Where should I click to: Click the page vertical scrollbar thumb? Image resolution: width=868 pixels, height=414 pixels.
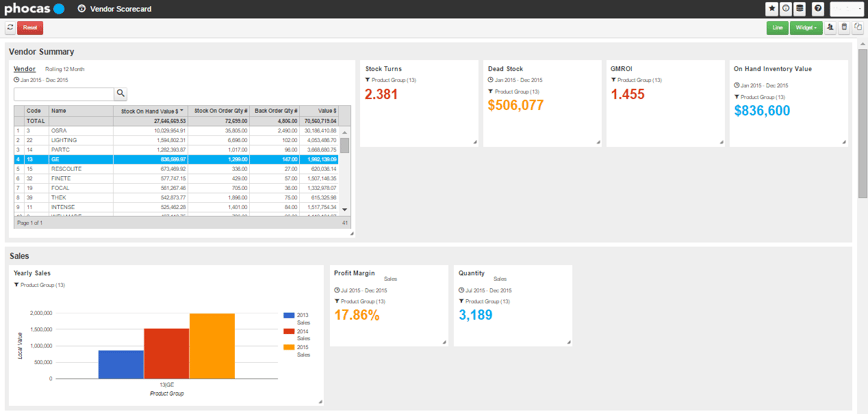(862, 123)
